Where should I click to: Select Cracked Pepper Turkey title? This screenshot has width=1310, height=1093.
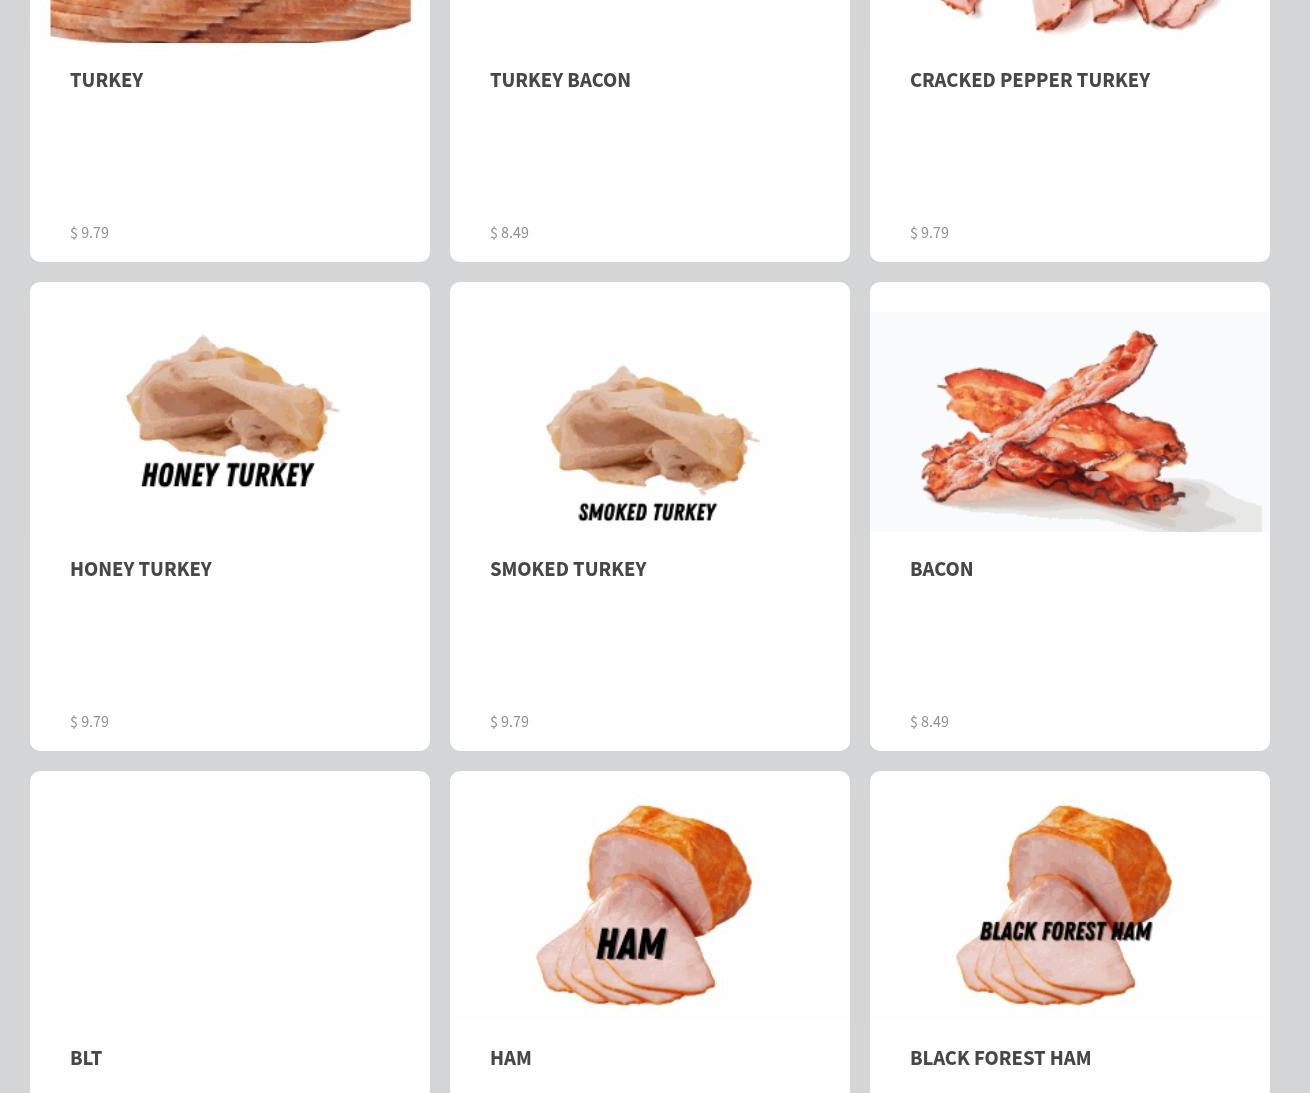coord(1030,79)
